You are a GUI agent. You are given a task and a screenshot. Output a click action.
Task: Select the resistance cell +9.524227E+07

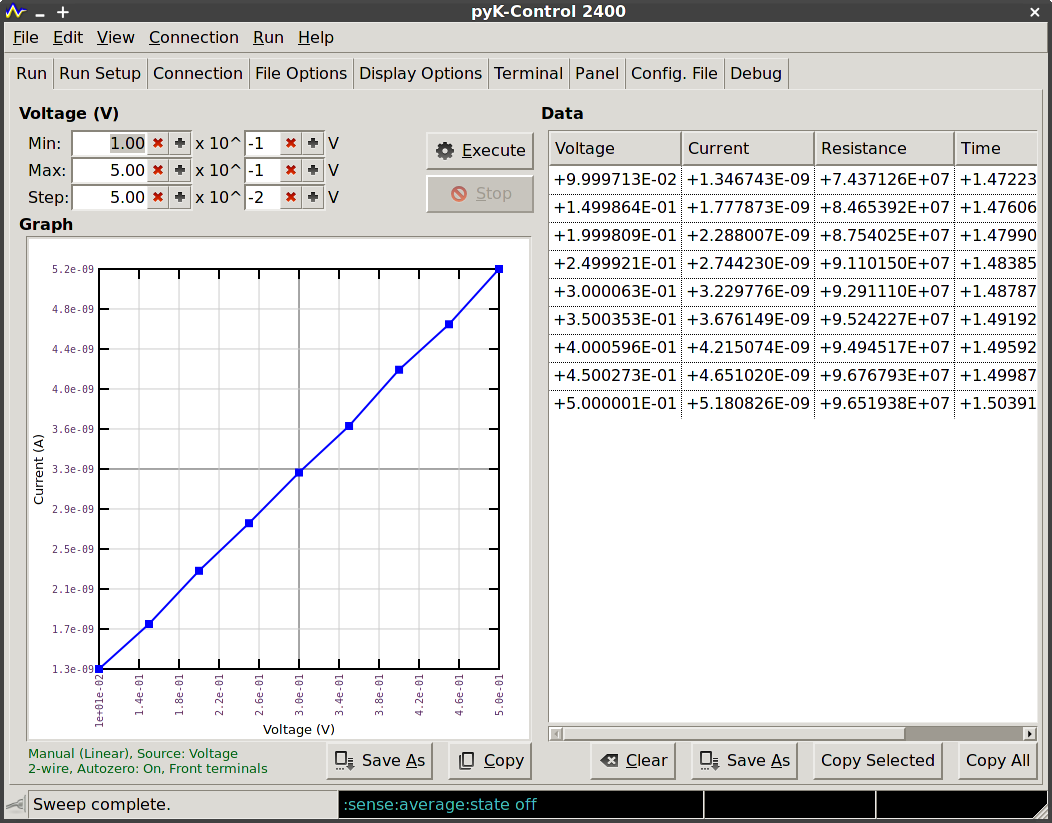click(884, 319)
